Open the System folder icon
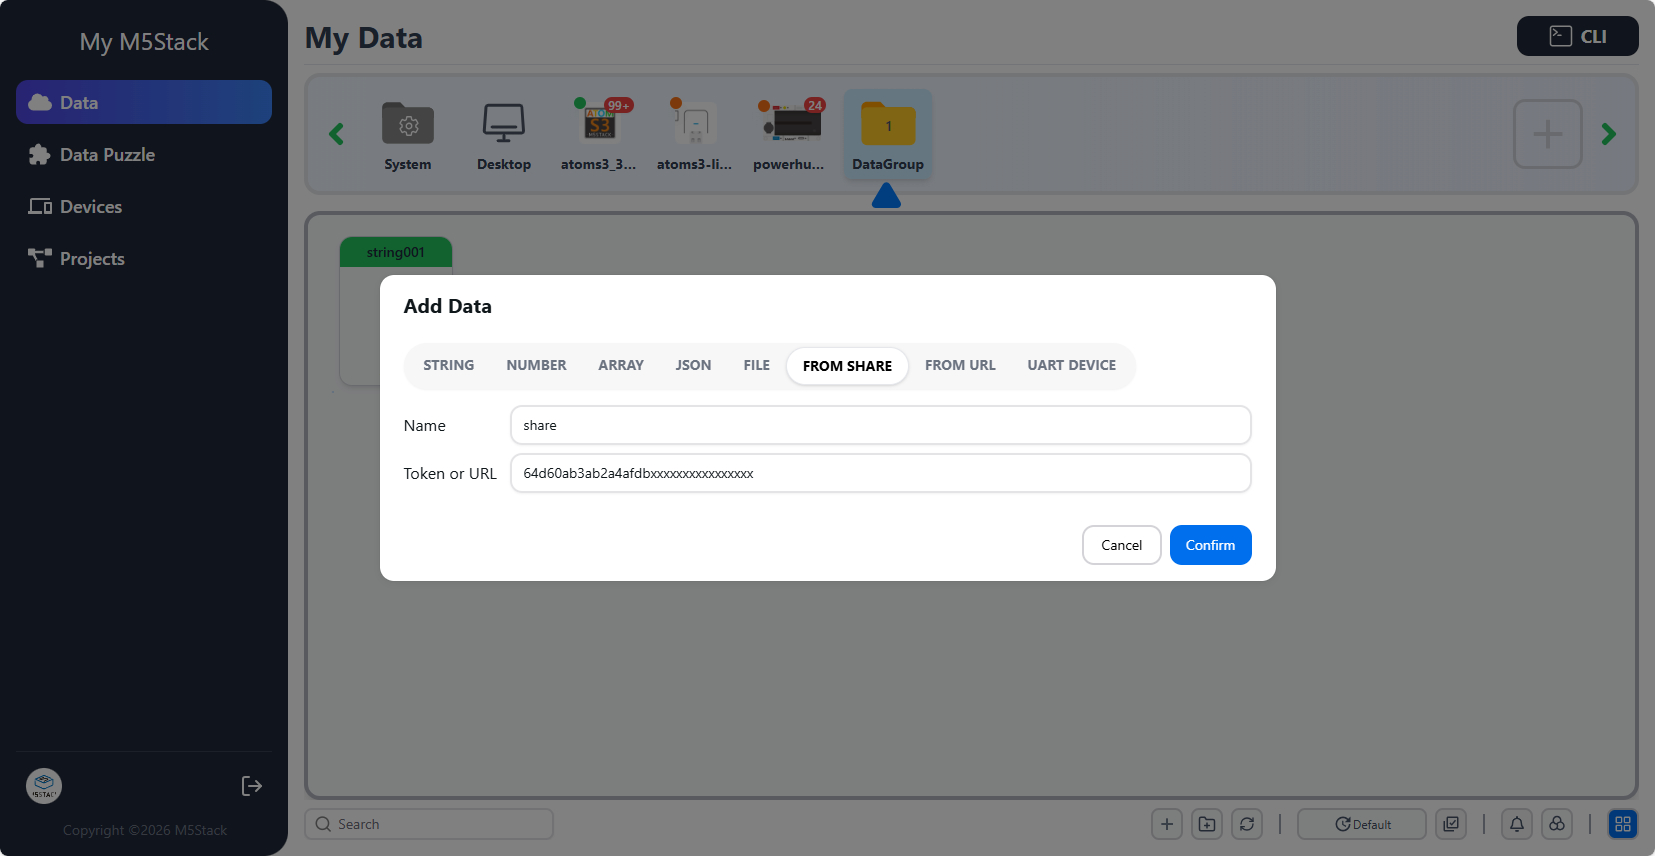Image resolution: width=1655 pixels, height=856 pixels. pos(408,126)
